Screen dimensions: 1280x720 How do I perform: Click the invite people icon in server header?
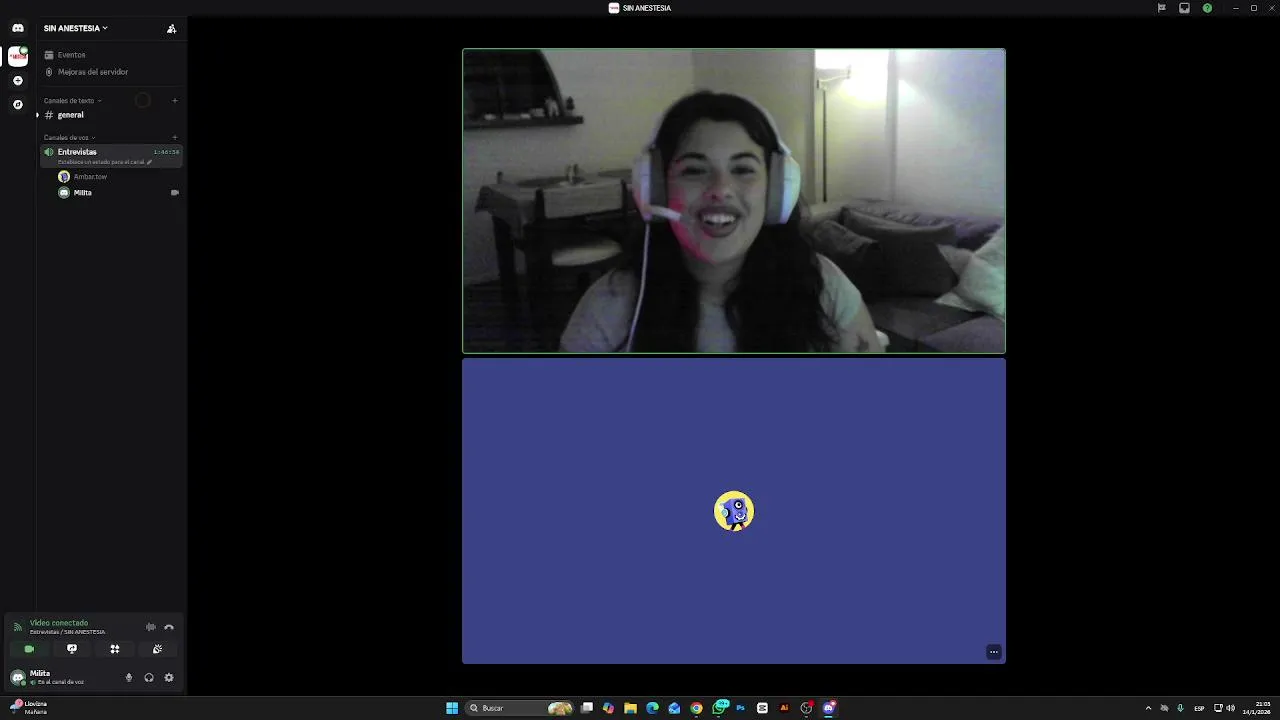point(171,28)
